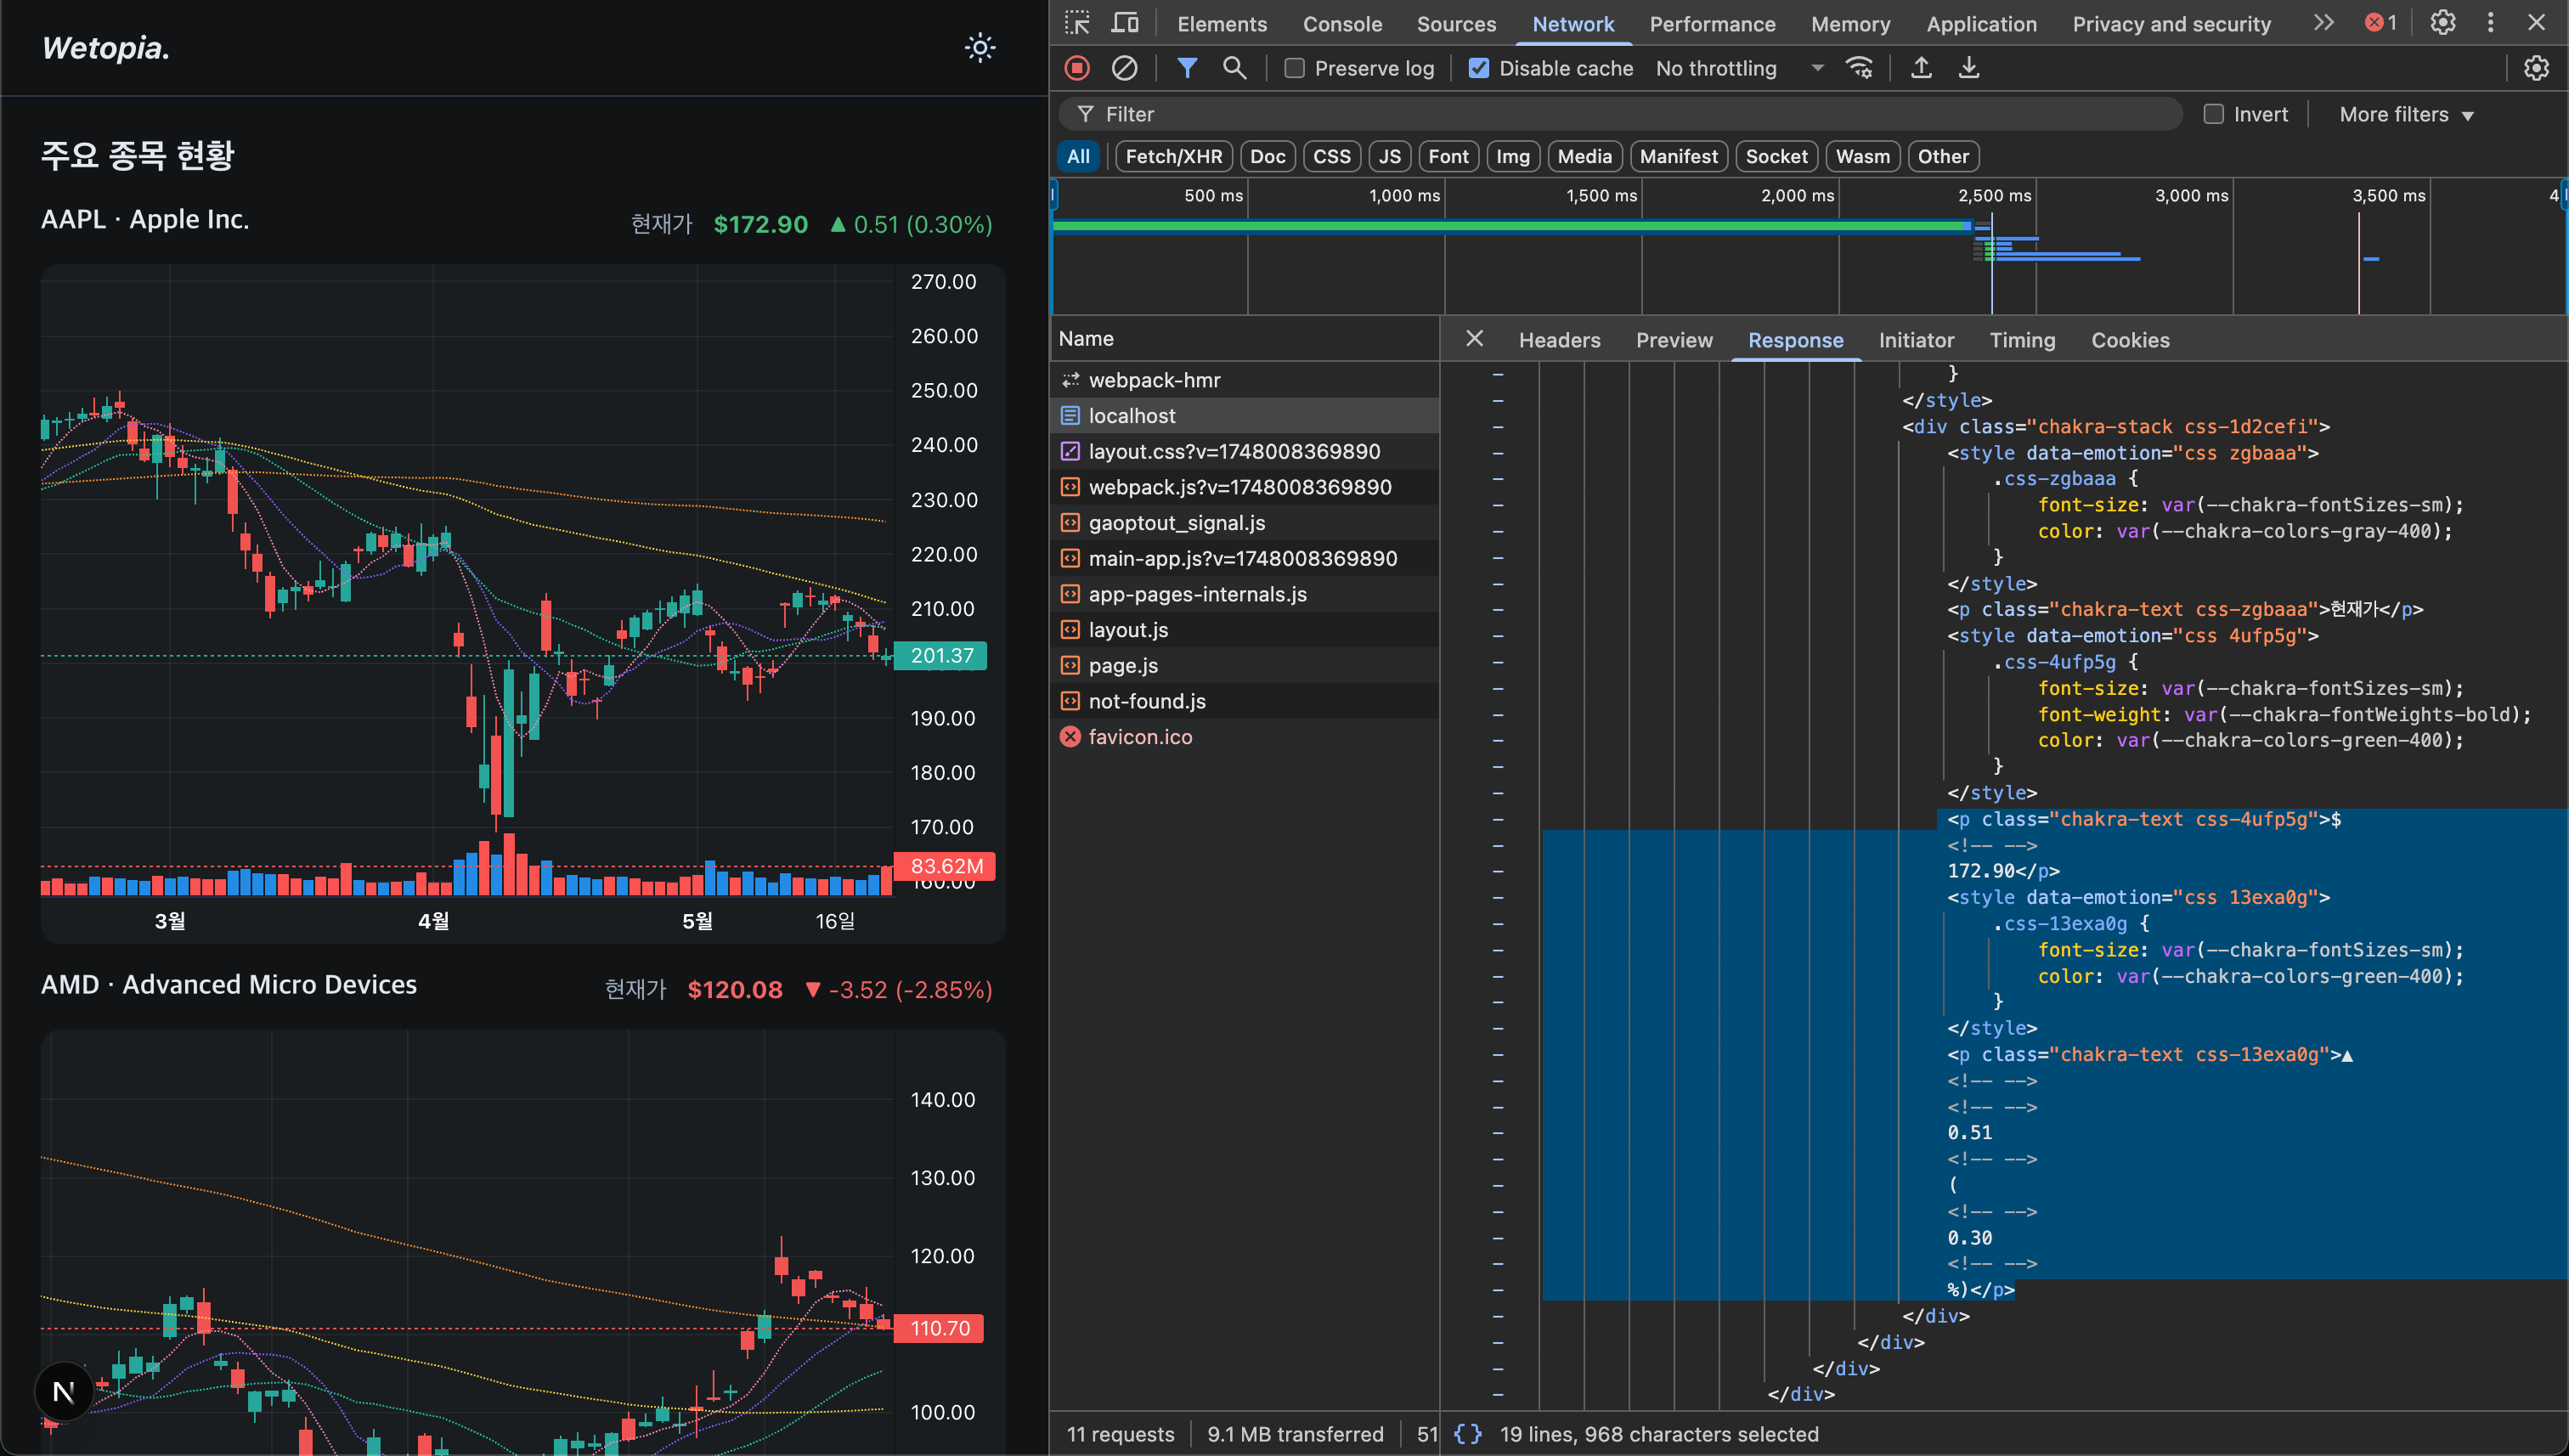Filter by CSS requests
Image resolution: width=2569 pixels, height=1456 pixels.
1332,156
